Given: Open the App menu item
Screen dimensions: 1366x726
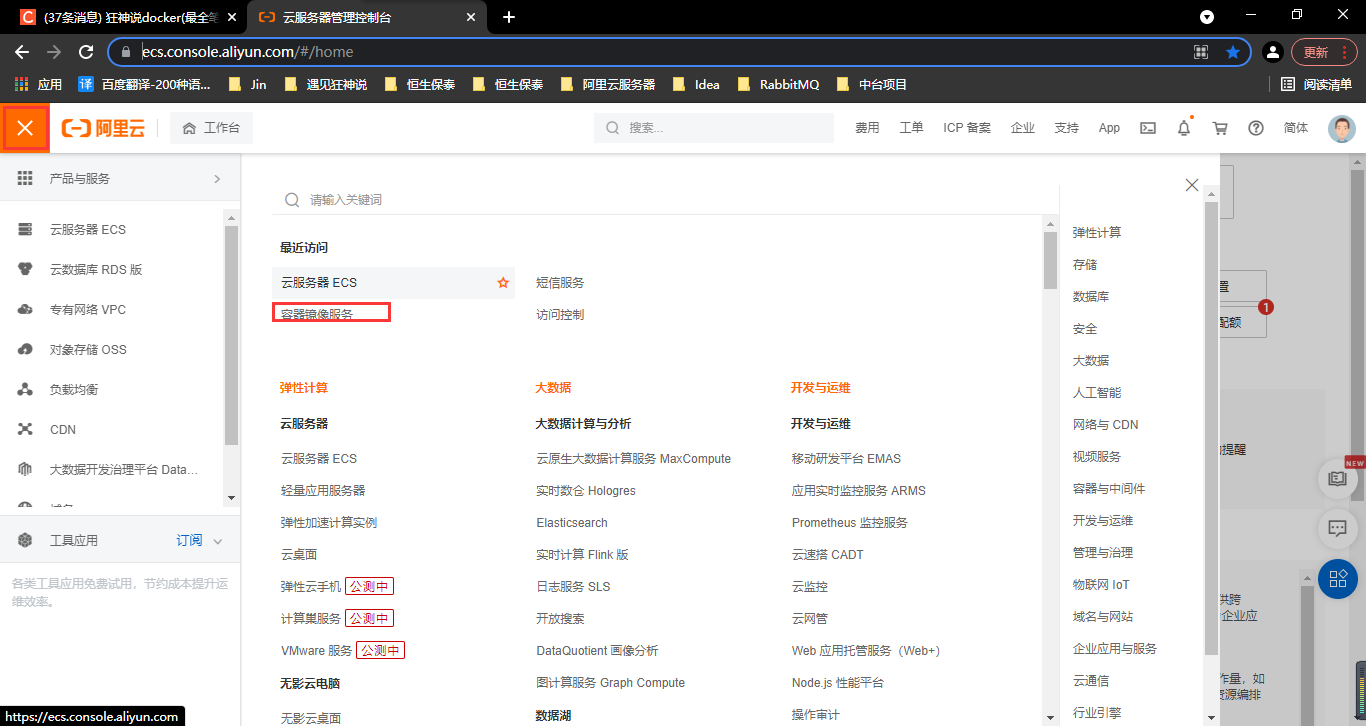Looking at the screenshot, I should click(x=1109, y=128).
